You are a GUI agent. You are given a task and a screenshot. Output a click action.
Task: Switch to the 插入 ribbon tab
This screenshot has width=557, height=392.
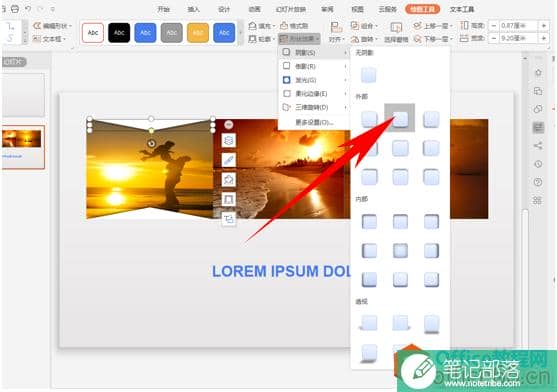(194, 9)
